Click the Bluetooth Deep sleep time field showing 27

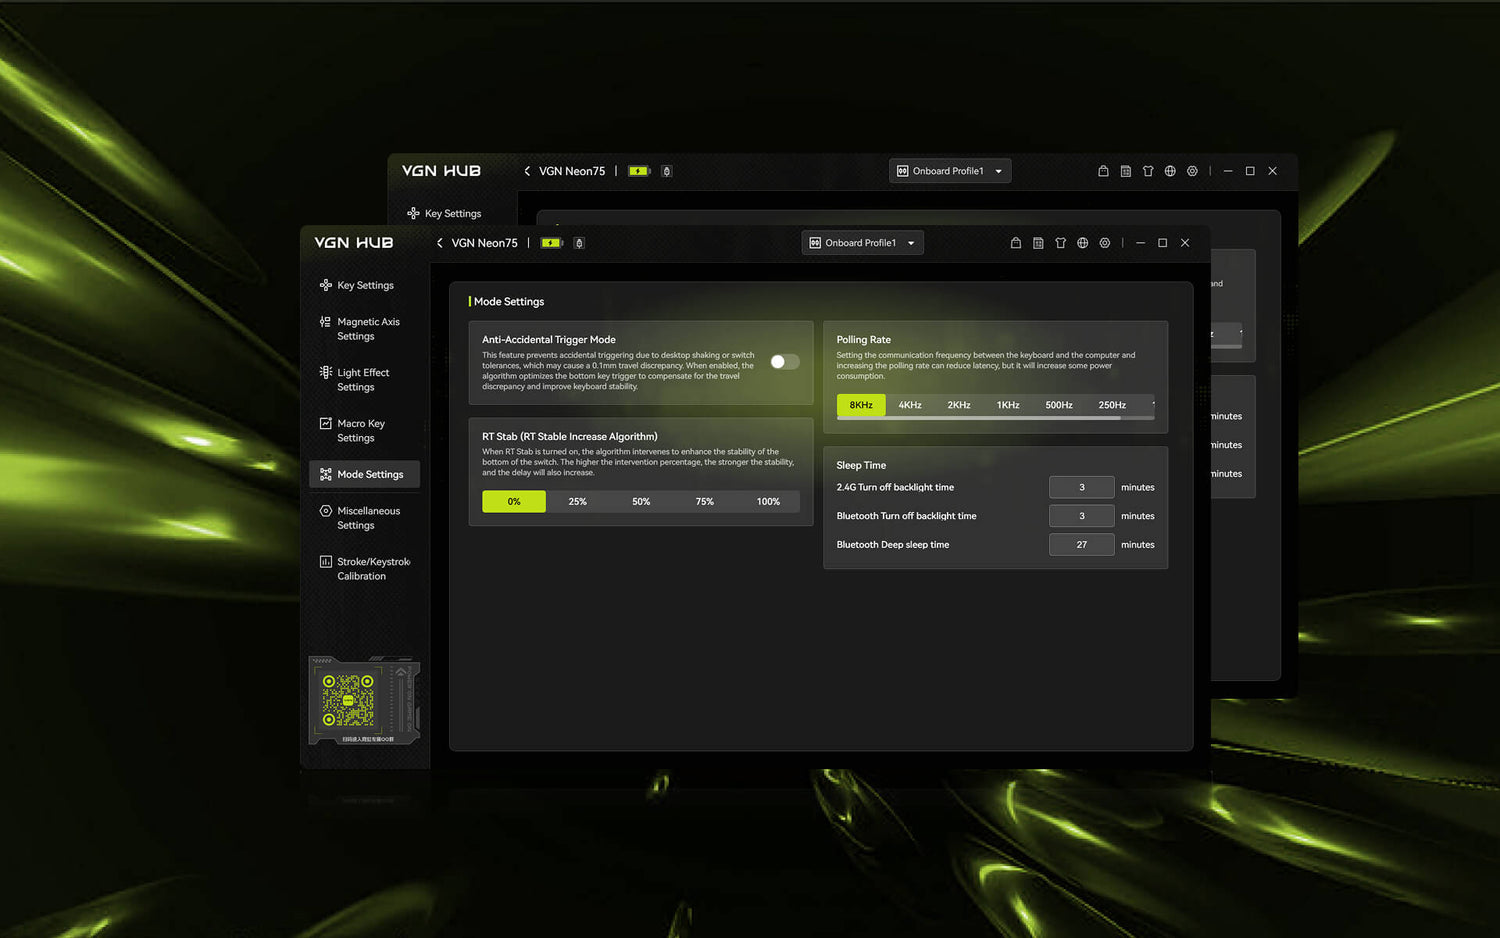[x=1081, y=544]
